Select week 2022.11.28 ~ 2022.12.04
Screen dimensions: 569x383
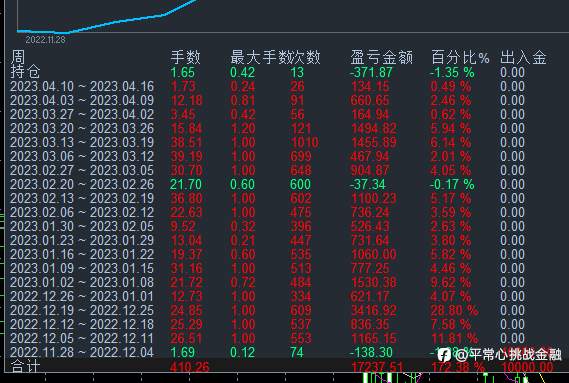pyautogui.click(x=82, y=353)
